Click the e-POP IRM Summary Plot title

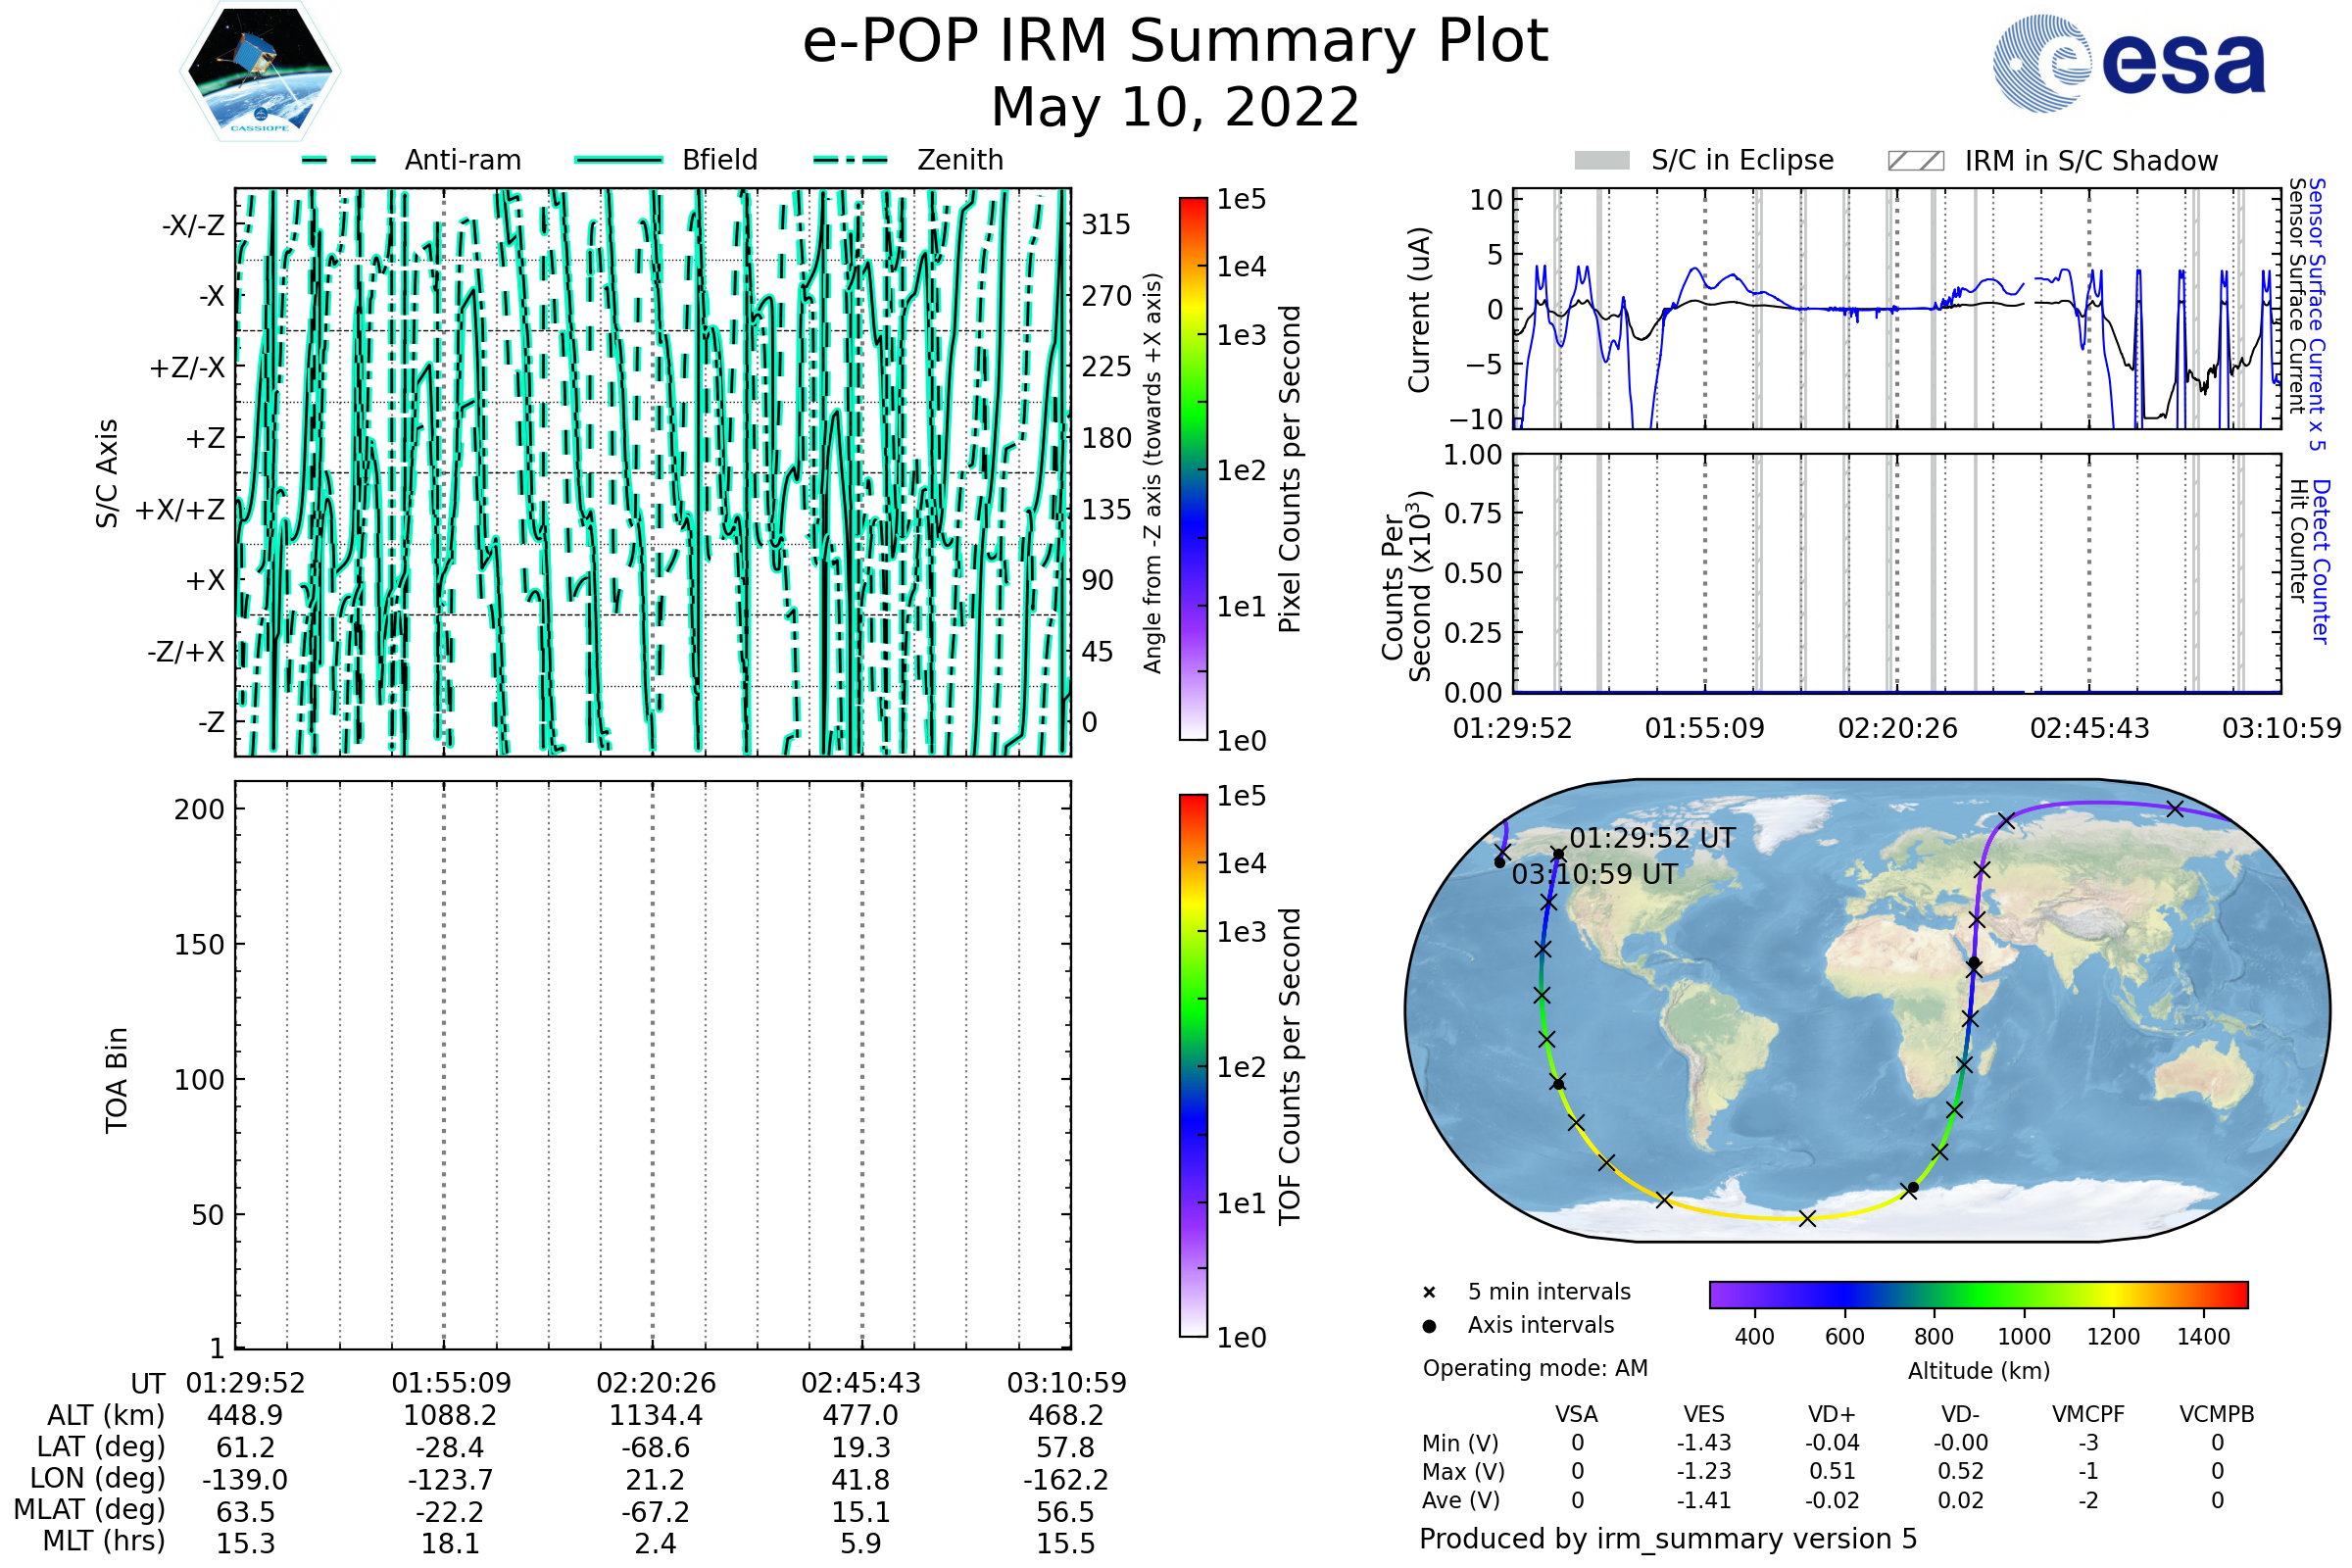(1175, 42)
